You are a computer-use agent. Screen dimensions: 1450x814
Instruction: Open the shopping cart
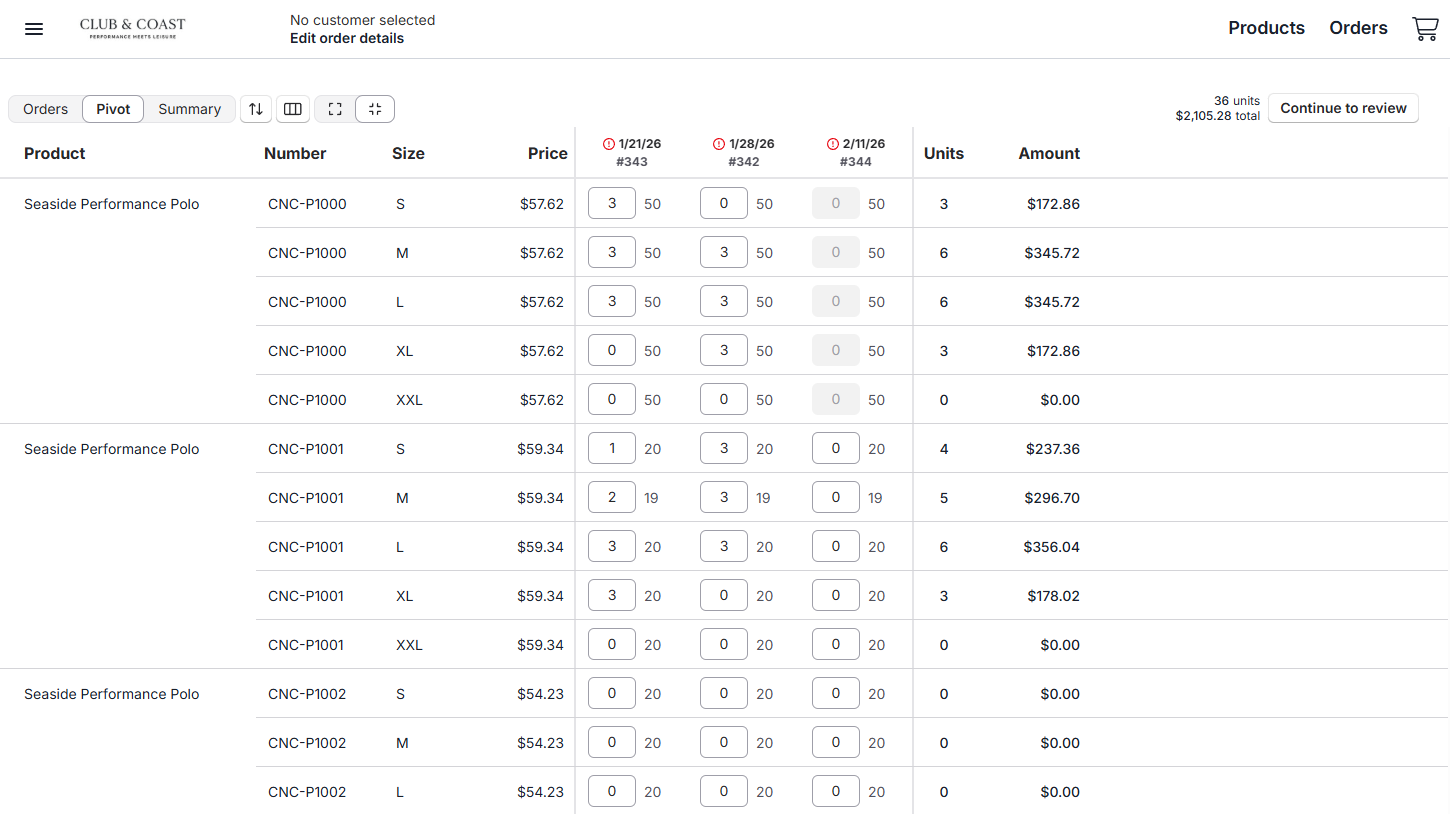click(x=1425, y=29)
